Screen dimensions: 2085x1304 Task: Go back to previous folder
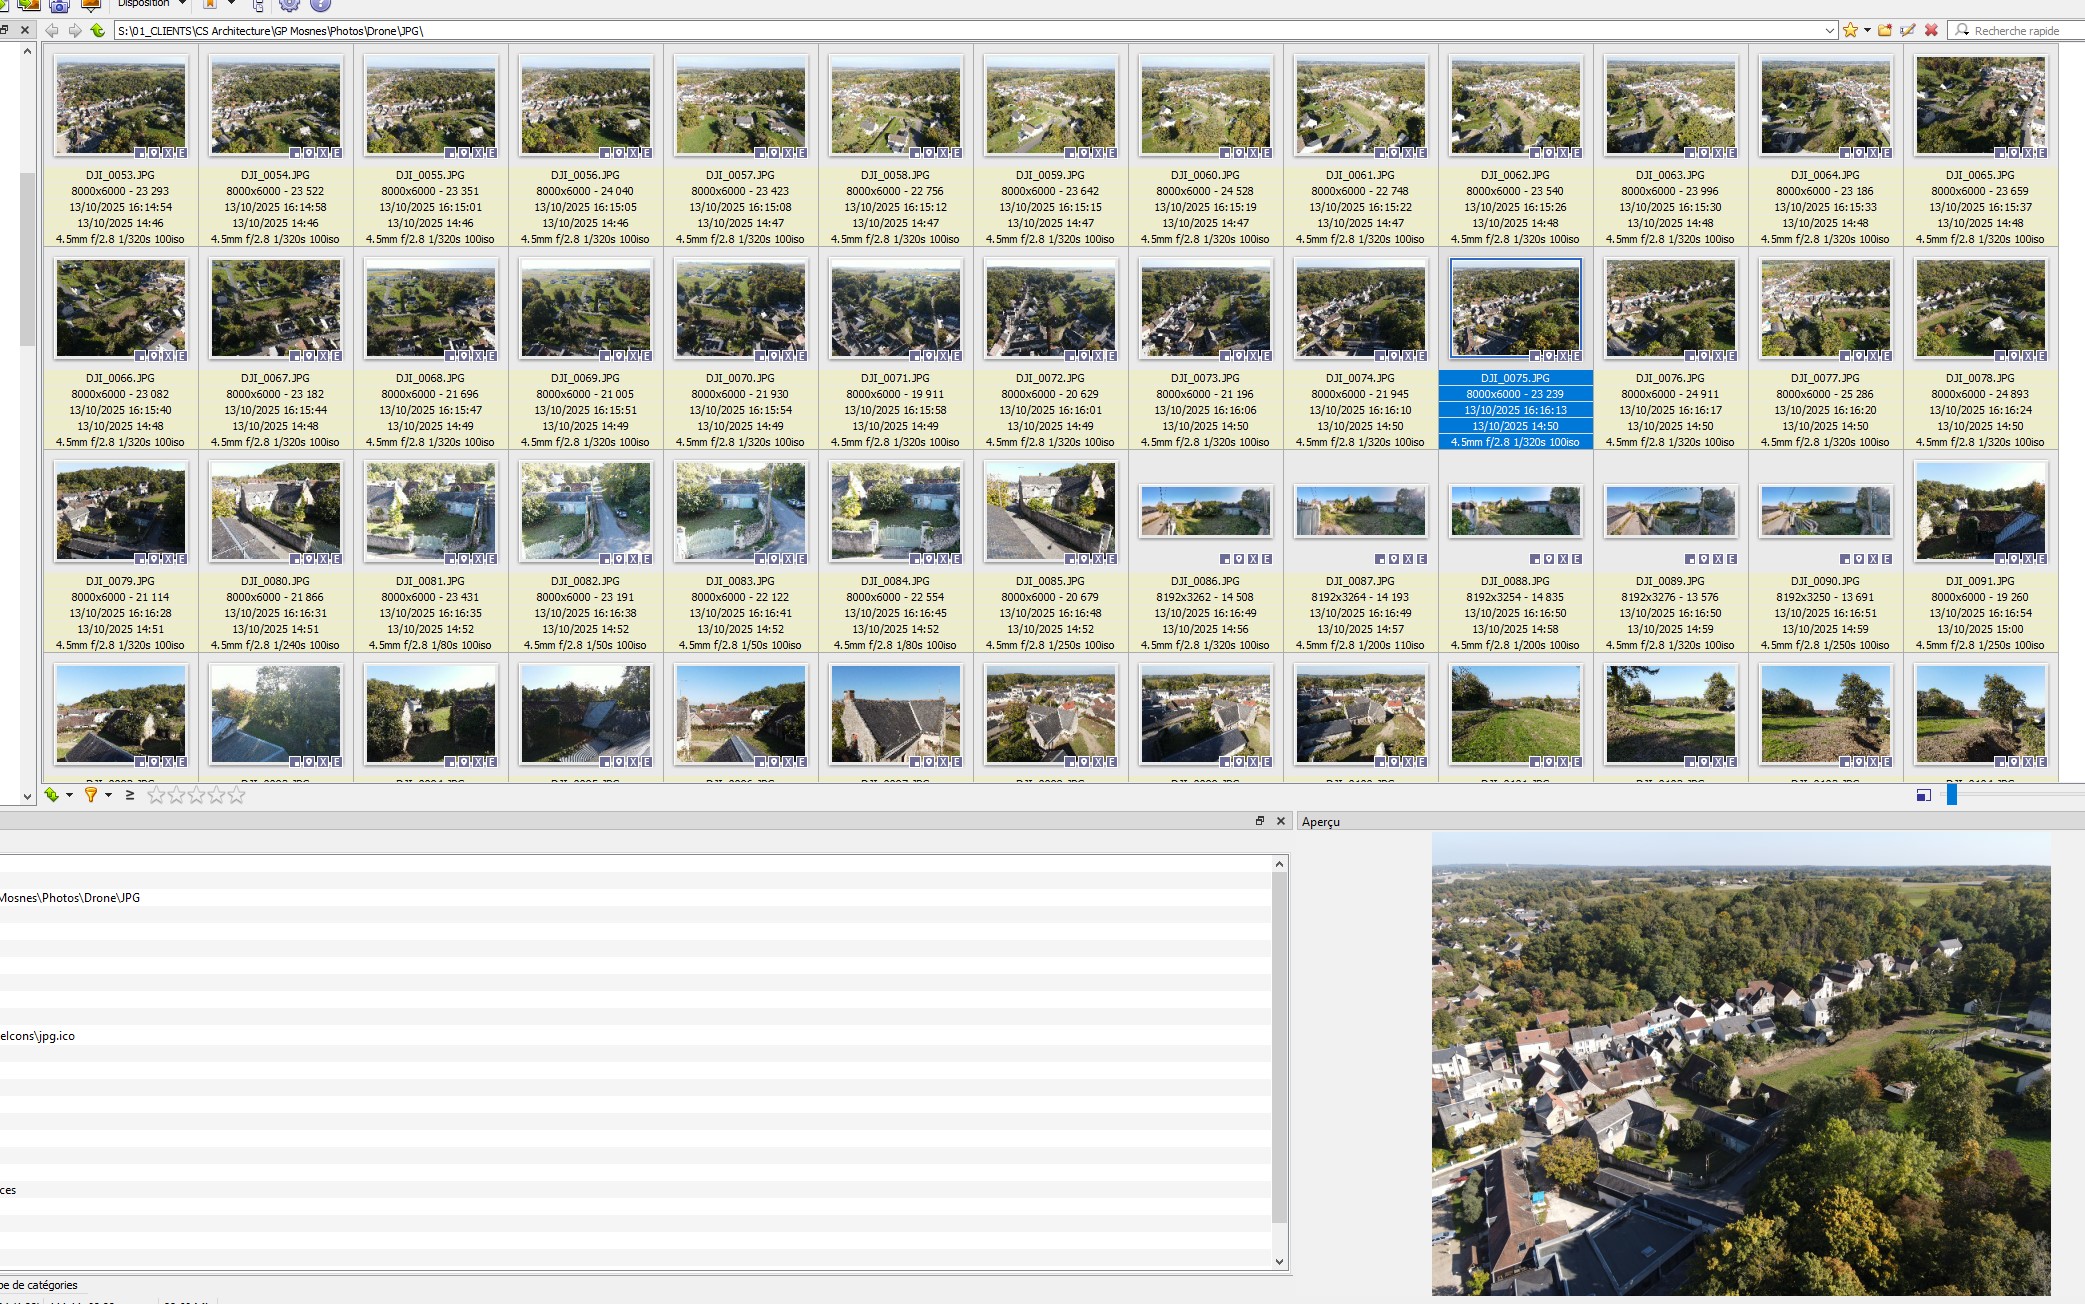click(52, 31)
